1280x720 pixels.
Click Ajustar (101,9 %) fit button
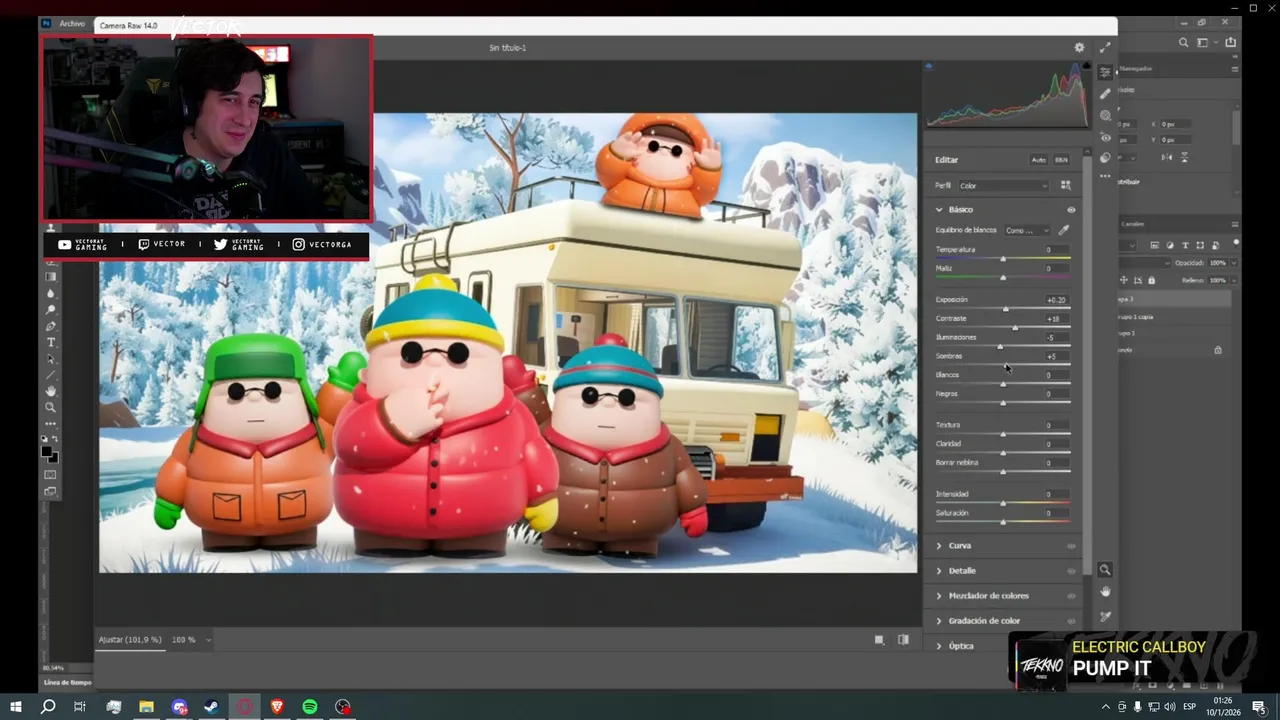[130, 640]
